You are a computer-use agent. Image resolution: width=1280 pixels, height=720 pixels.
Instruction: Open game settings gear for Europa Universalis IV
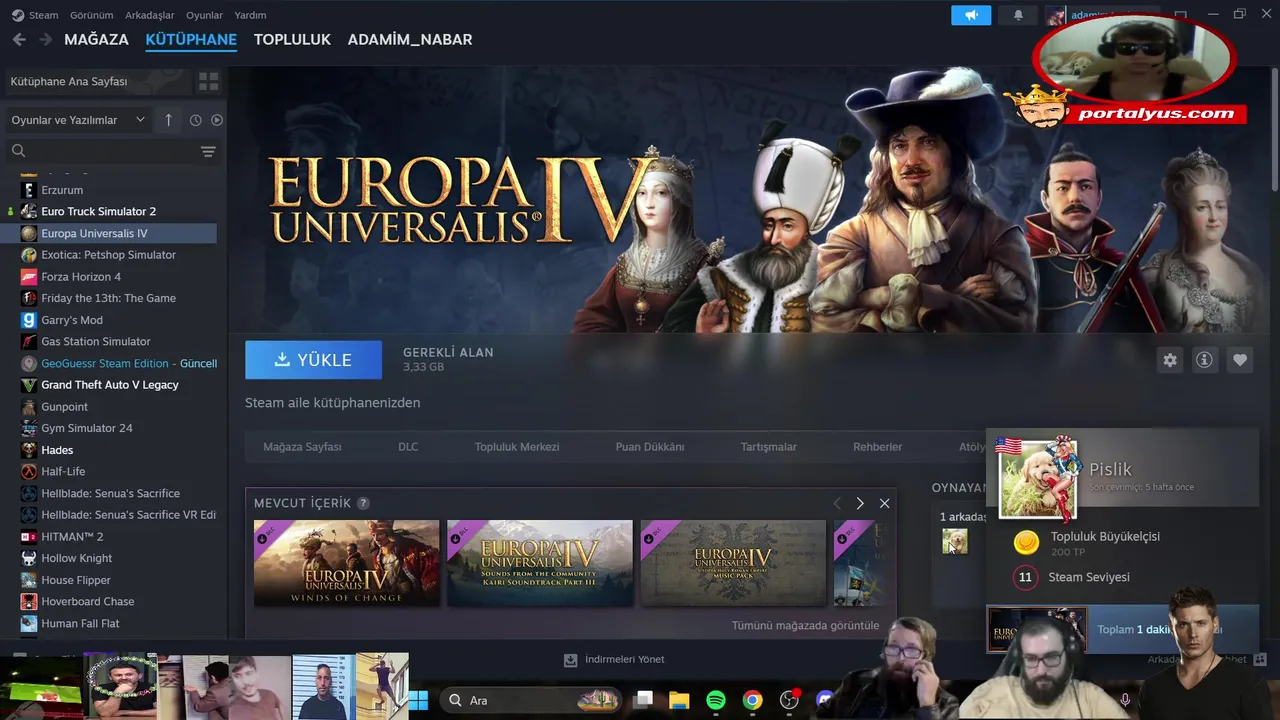[x=1170, y=360]
